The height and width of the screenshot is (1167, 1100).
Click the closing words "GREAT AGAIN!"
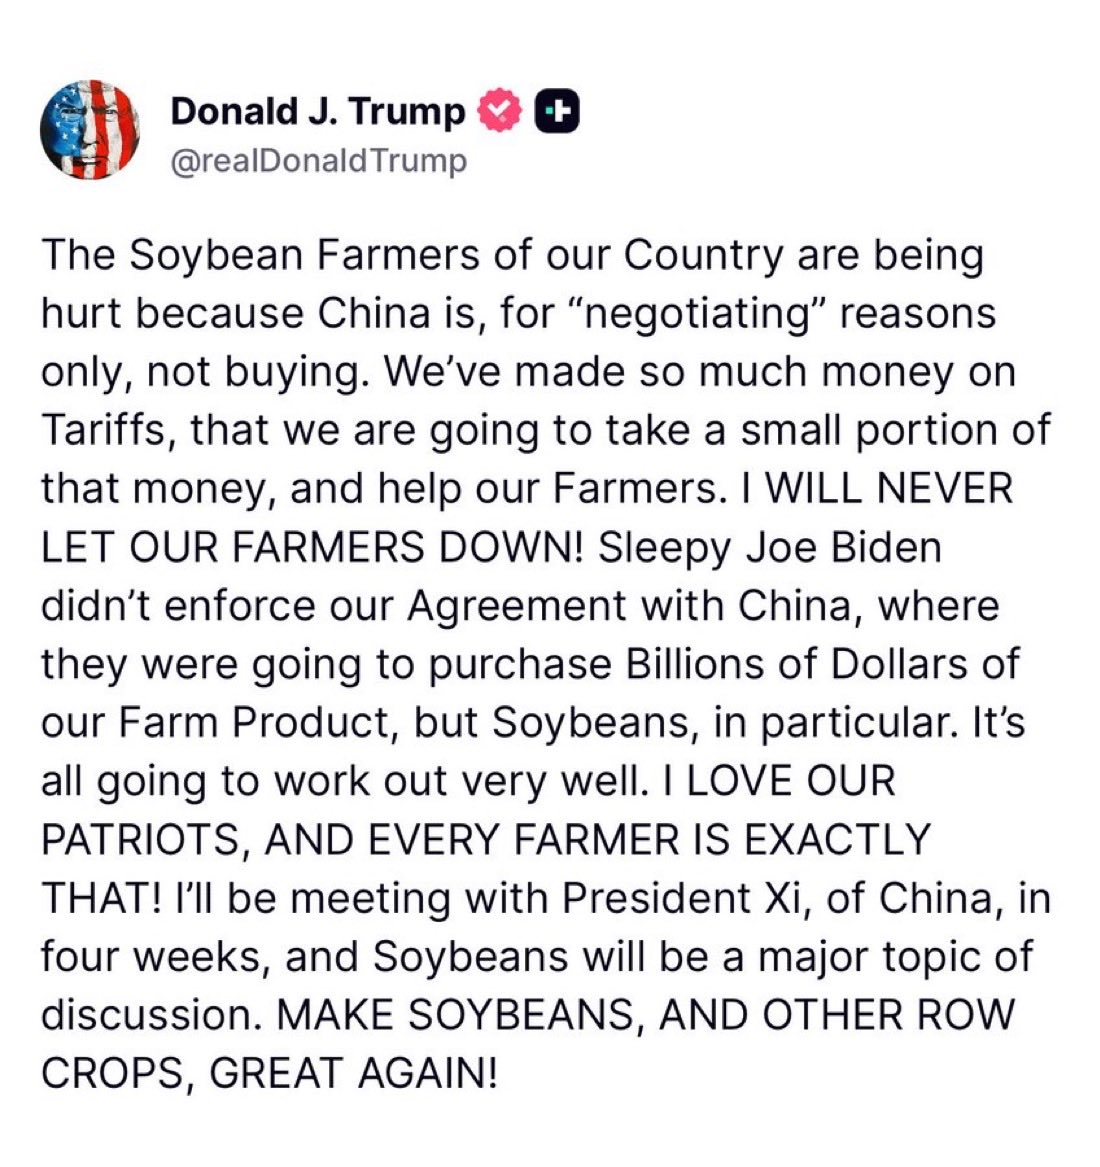pos(353,1074)
